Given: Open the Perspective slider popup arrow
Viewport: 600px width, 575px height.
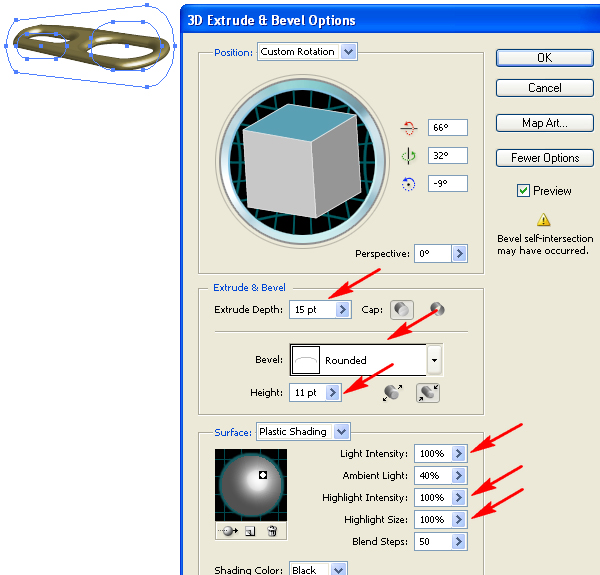Looking at the screenshot, I should coord(459,254).
